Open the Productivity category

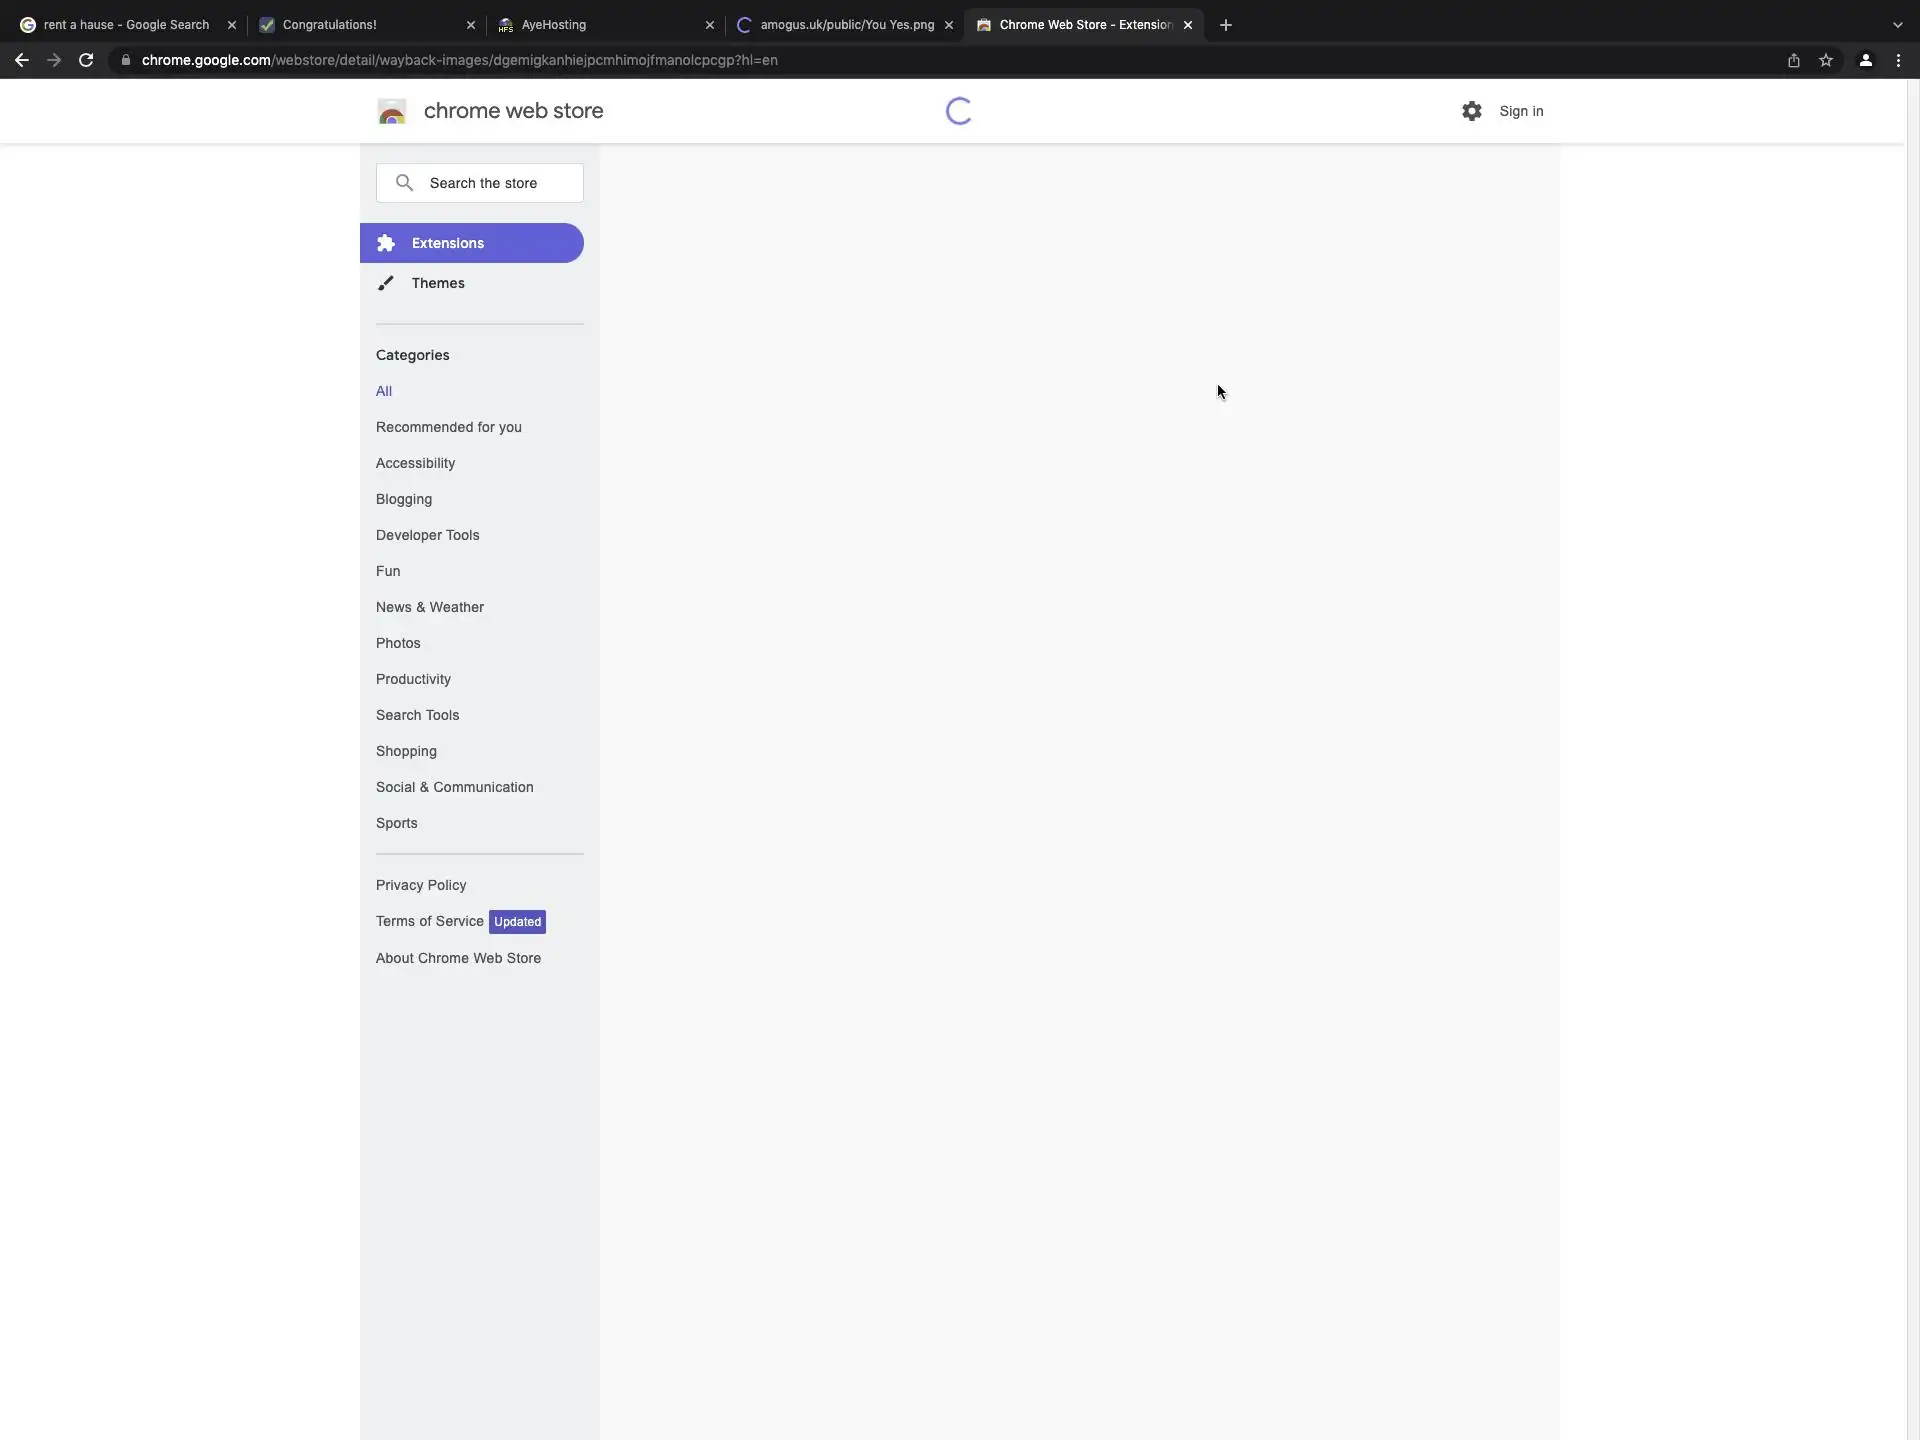[x=413, y=679]
